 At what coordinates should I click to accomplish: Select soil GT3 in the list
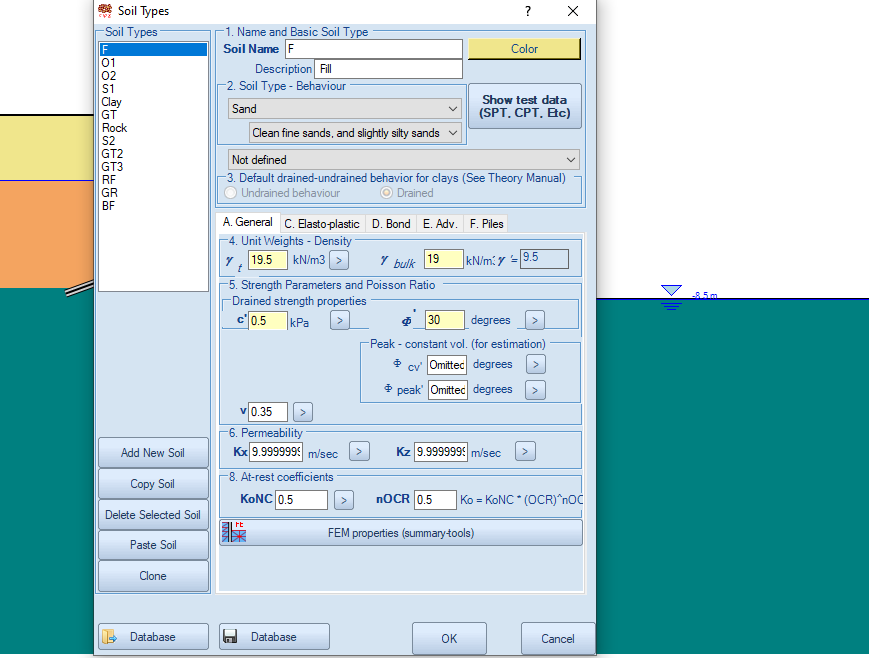click(153, 167)
